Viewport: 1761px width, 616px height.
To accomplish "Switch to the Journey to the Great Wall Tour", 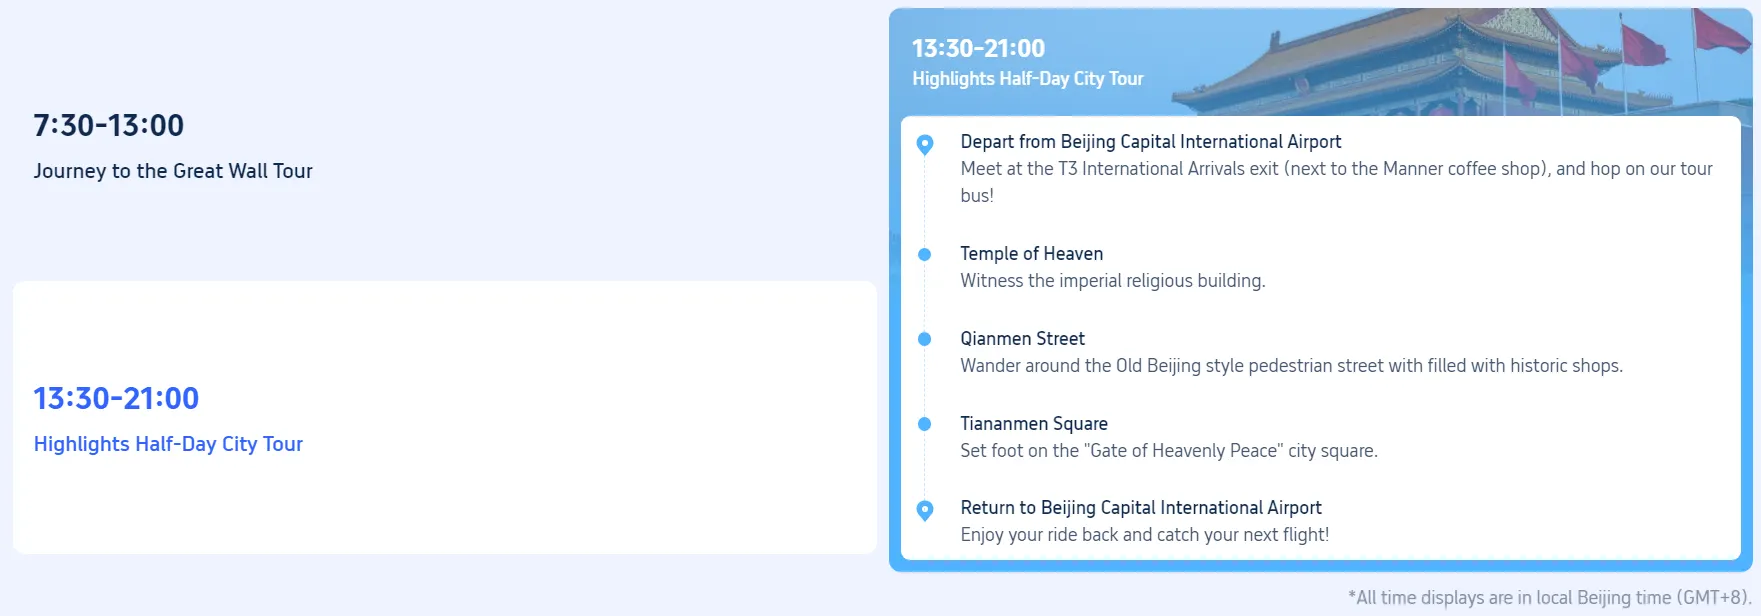I will 173,171.
